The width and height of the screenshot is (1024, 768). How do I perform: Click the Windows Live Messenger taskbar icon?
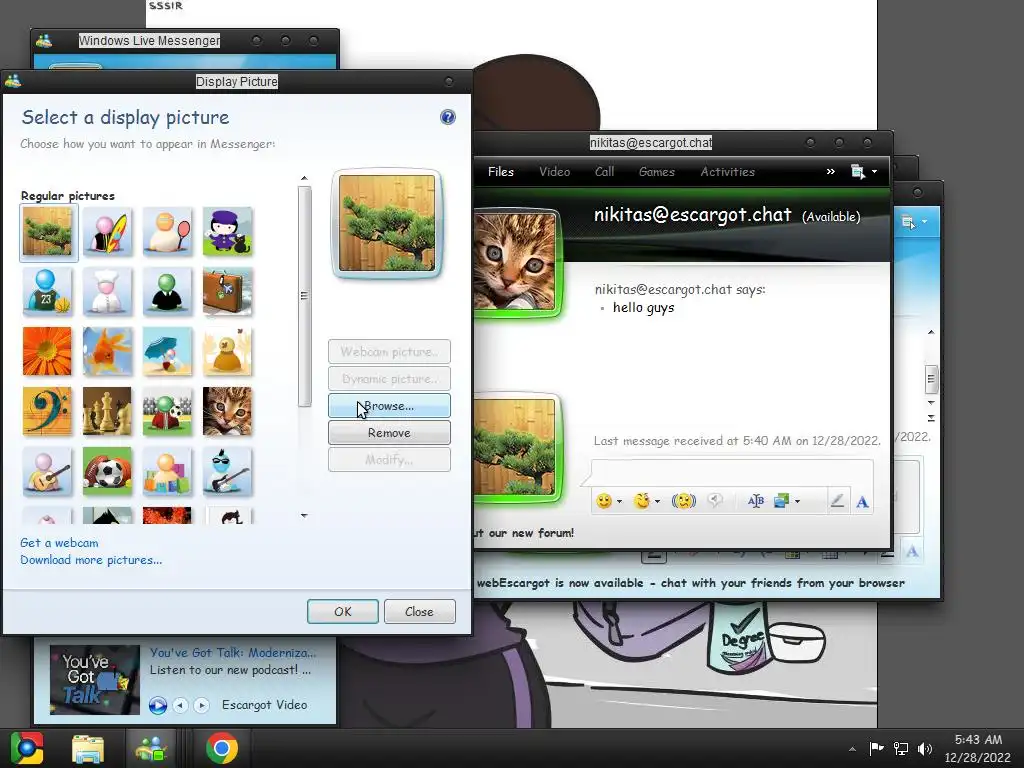[152, 748]
